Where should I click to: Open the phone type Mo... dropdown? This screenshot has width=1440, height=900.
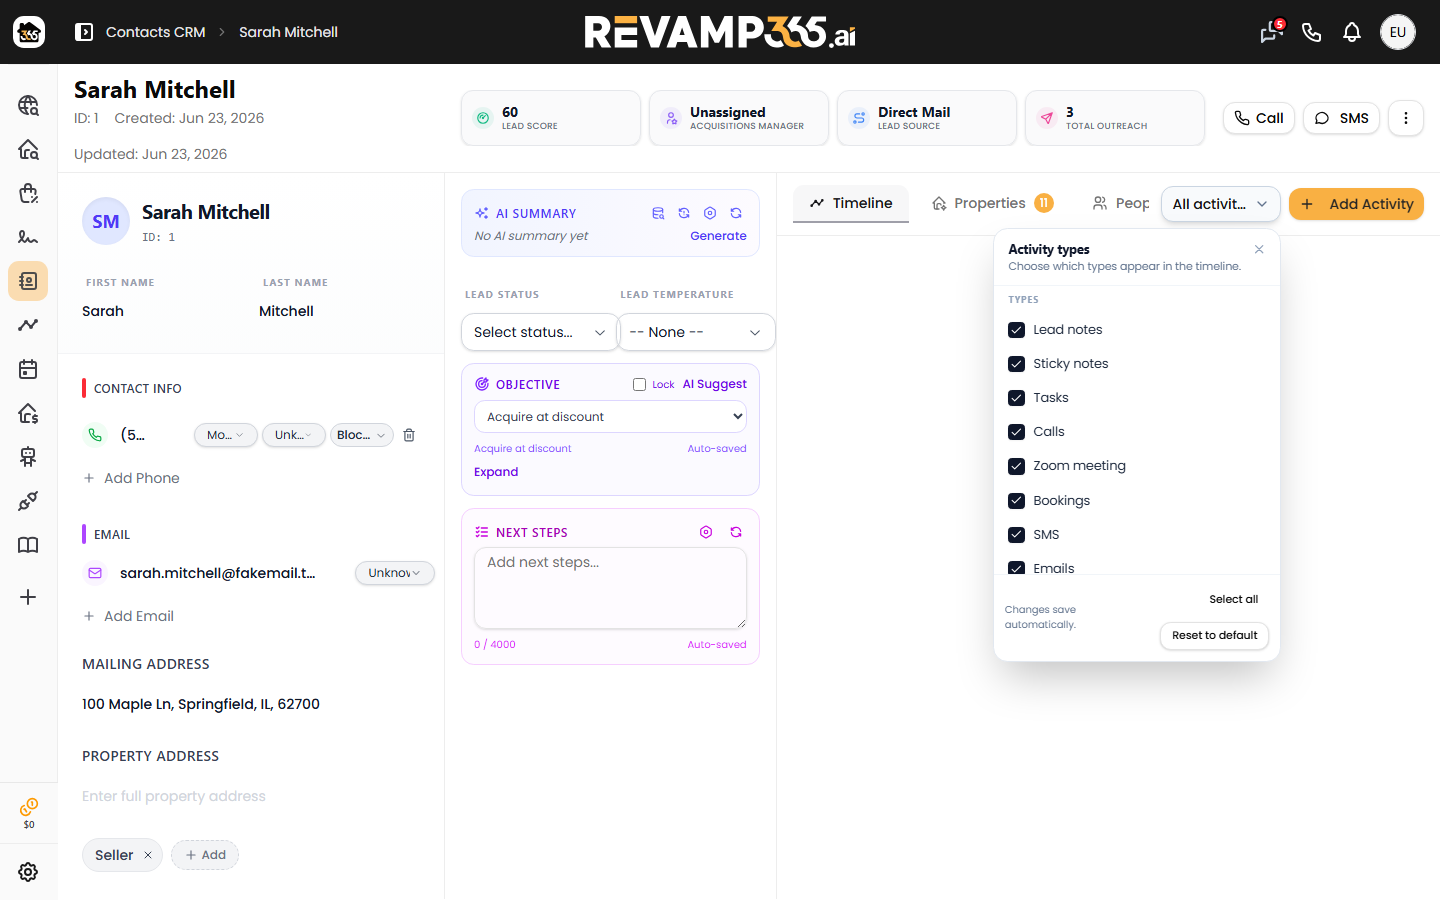coord(225,435)
